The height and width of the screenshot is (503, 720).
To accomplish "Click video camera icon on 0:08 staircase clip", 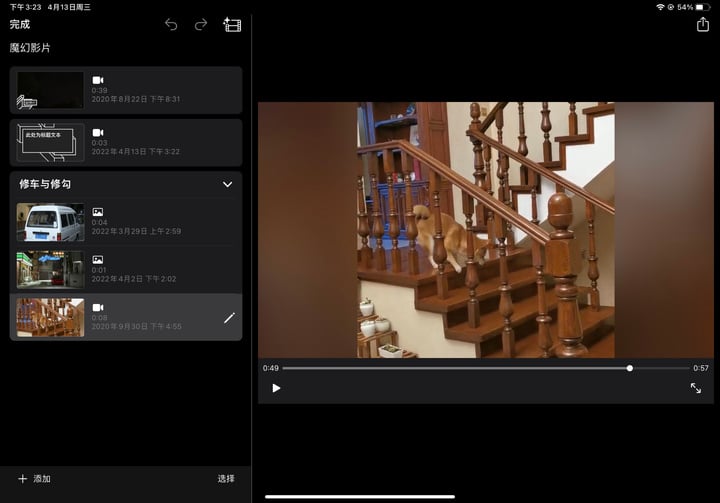I will click(x=98, y=307).
